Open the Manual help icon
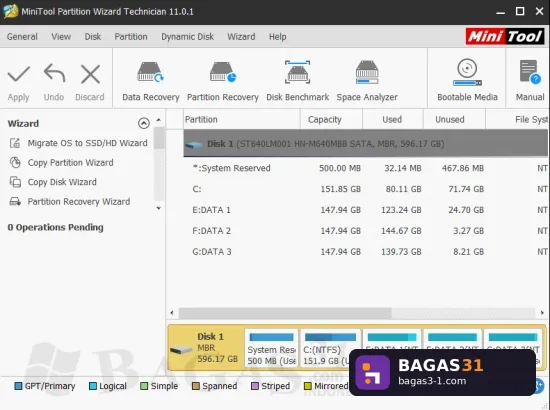Image resolution: width=550 pixels, height=410 pixels. click(530, 72)
